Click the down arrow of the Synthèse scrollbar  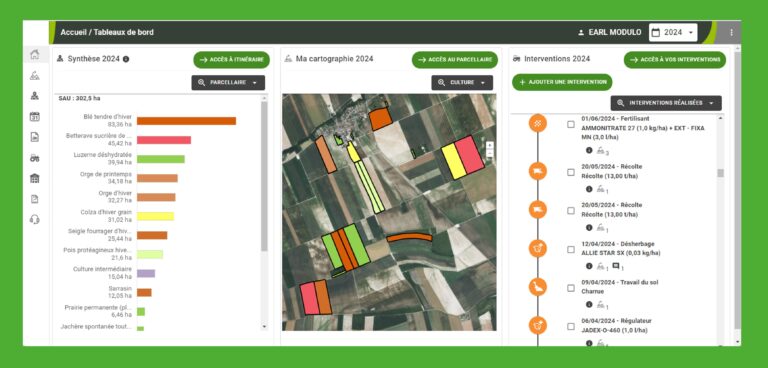coord(264,326)
